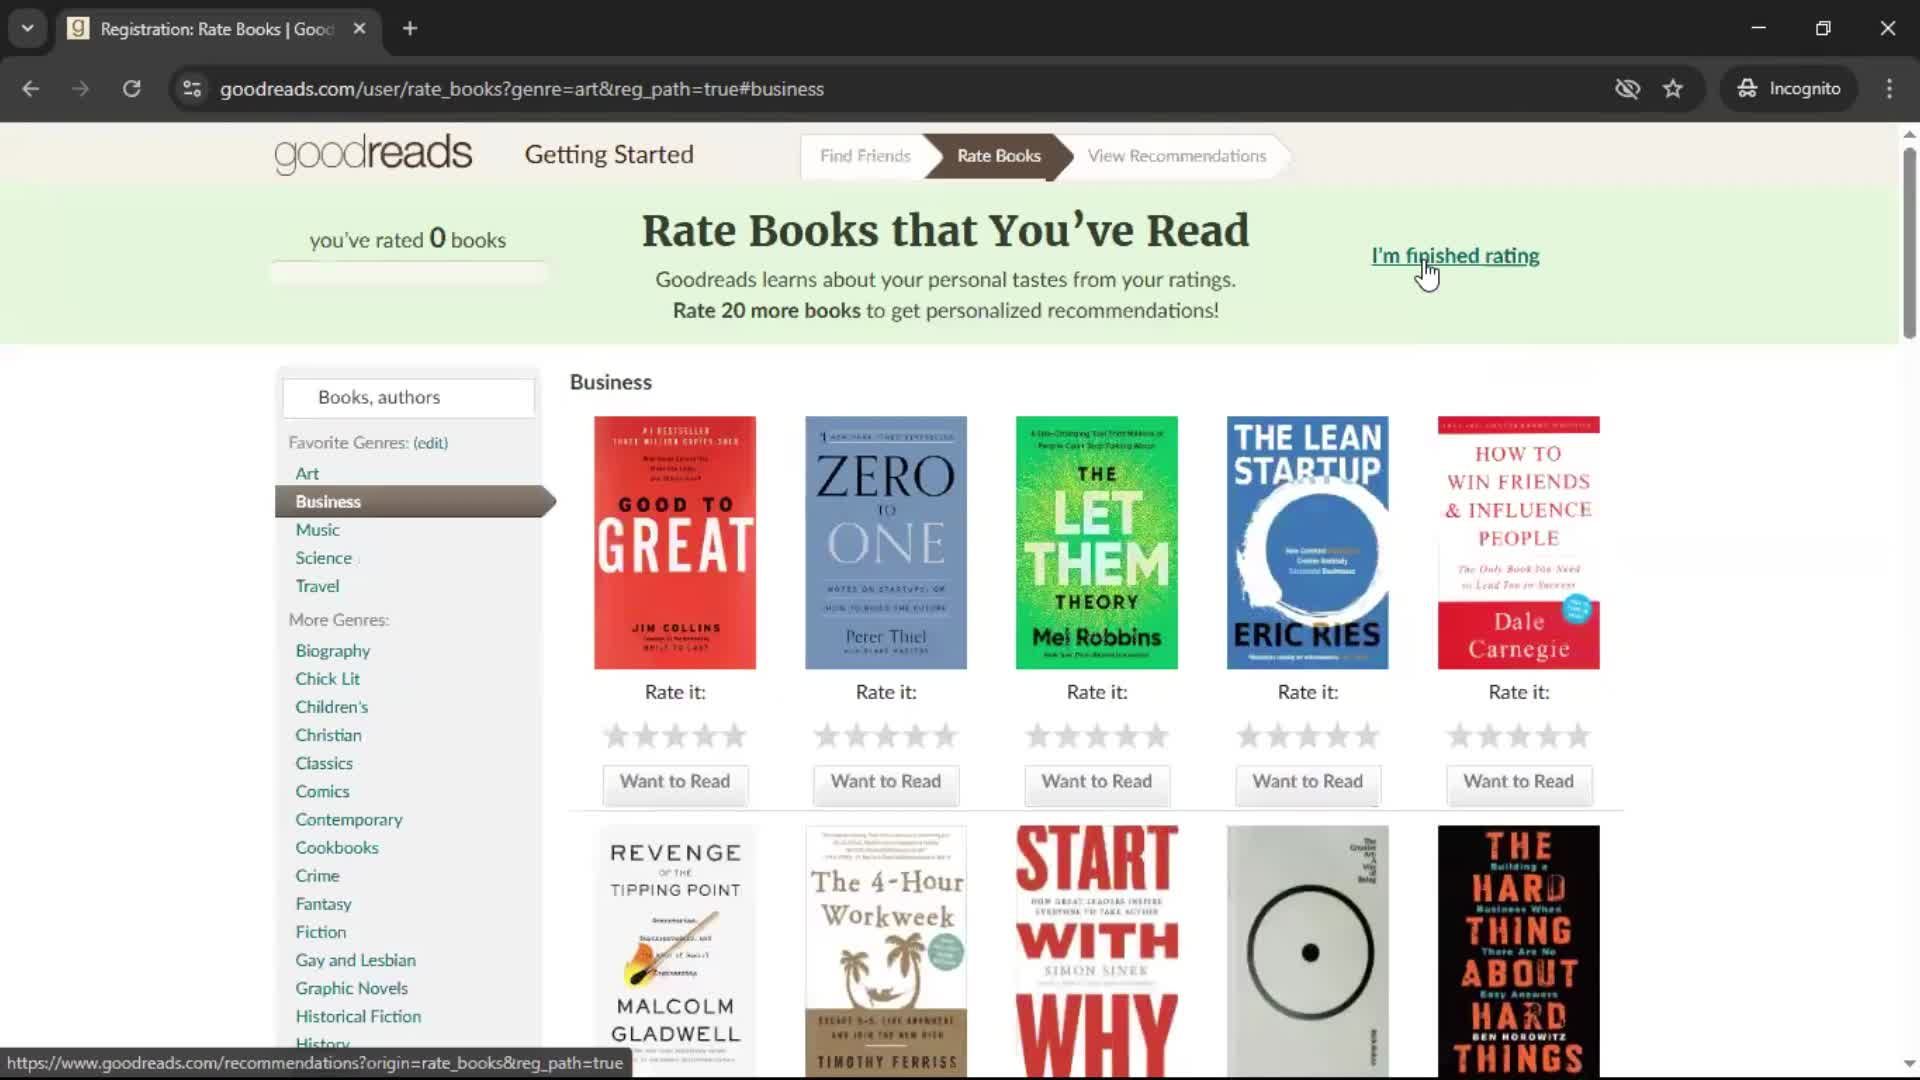Rate The Lean Startup five stars
1920x1080 pixels.
click(1368, 737)
